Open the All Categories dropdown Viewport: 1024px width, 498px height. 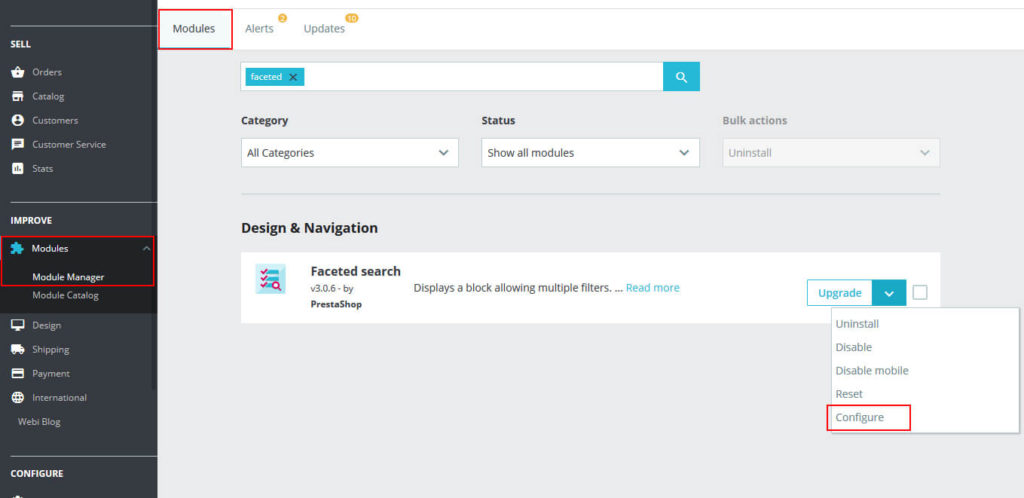pyautogui.click(x=349, y=153)
